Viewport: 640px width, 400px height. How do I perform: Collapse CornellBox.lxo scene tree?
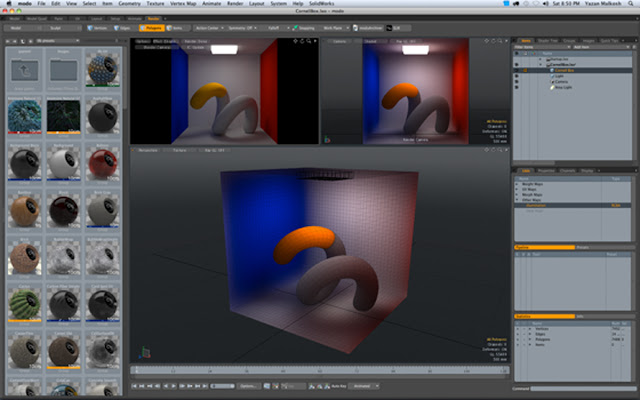click(x=541, y=64)
